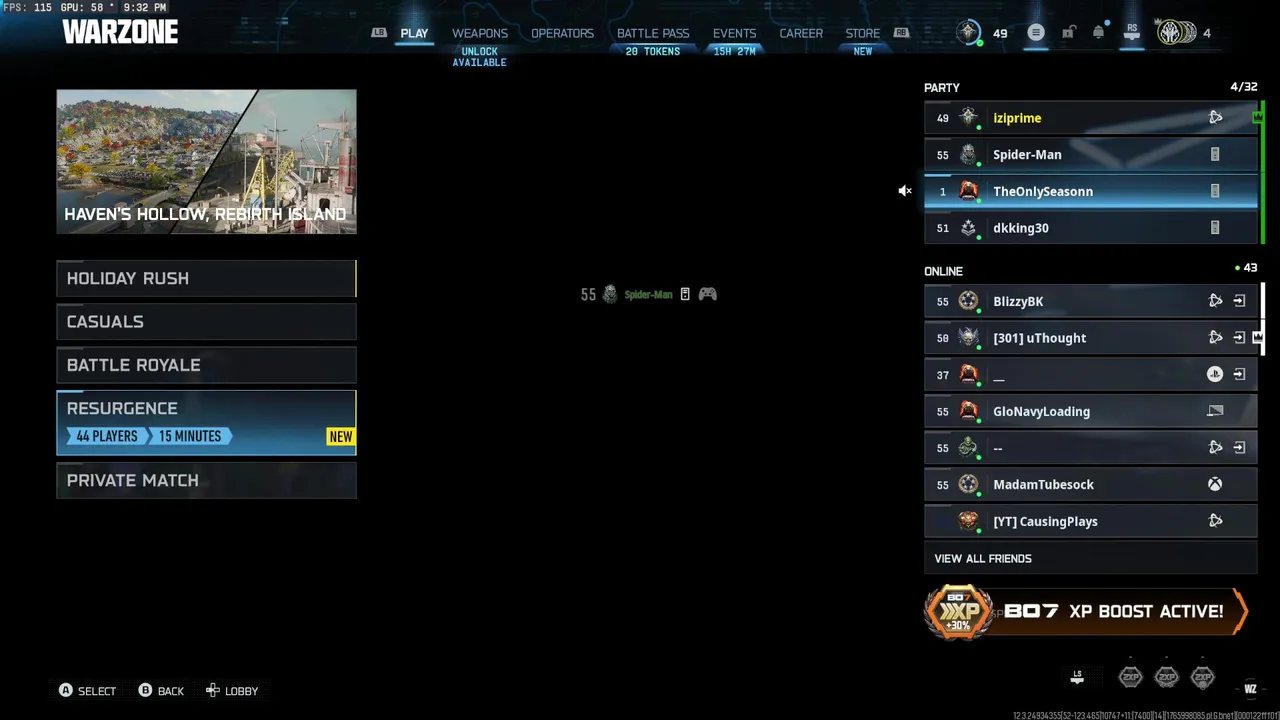This screenshot has width=1280, height=720.
Task: Click join icon on BlizzyBK row
Action: coord(1239,301)
